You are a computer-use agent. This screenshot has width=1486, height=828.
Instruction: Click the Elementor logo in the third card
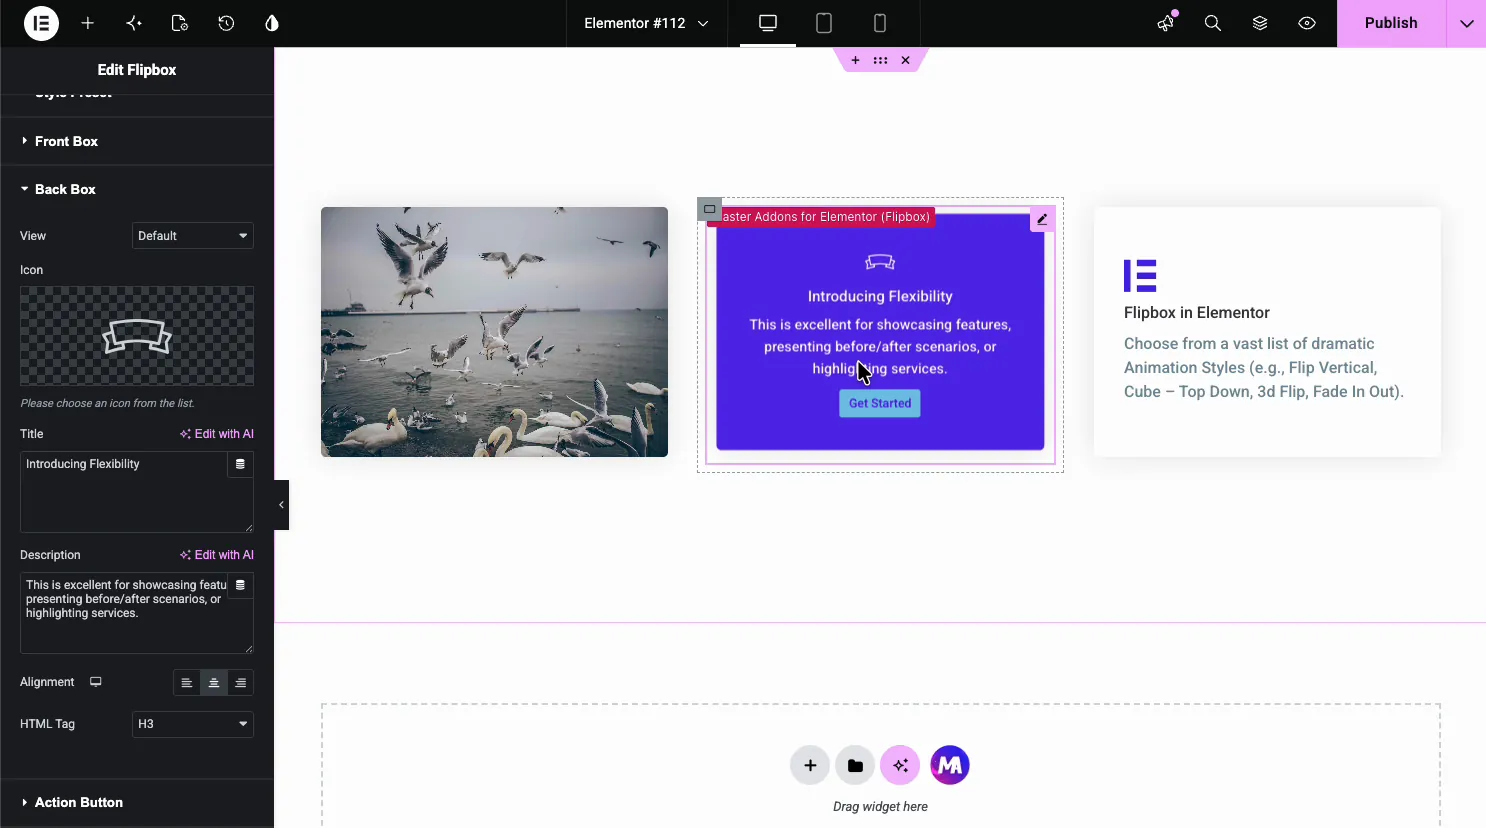coord(1140,275)
